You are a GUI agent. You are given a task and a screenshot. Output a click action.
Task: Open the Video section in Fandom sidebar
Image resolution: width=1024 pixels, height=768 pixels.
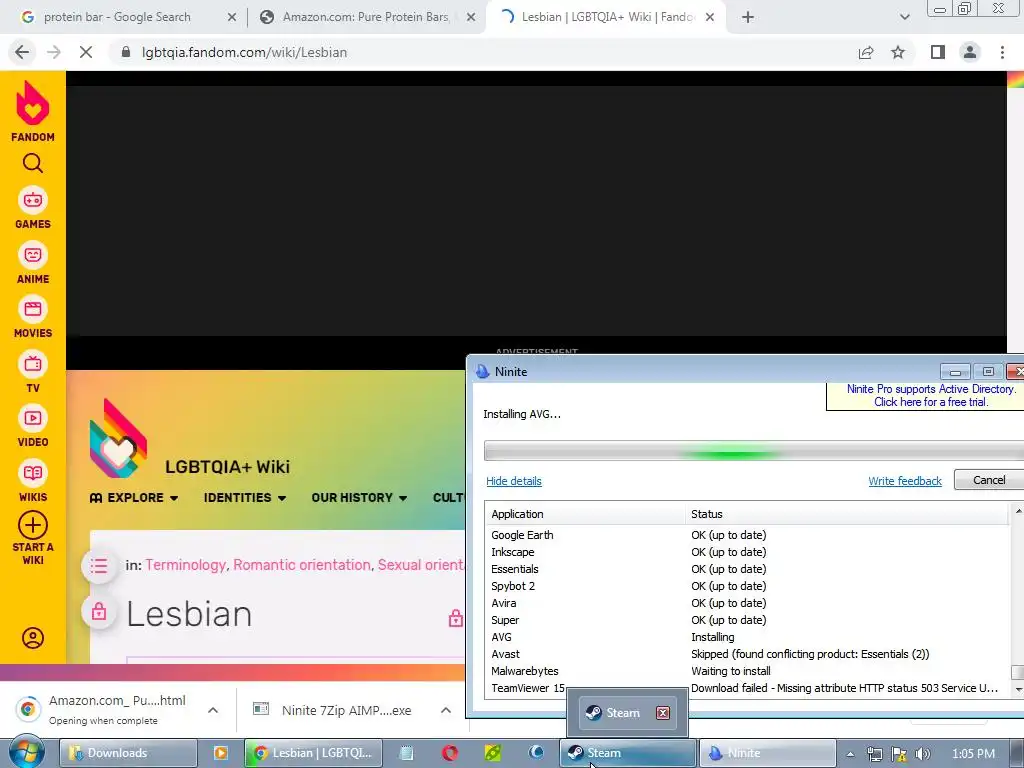[x=33, y=426]
